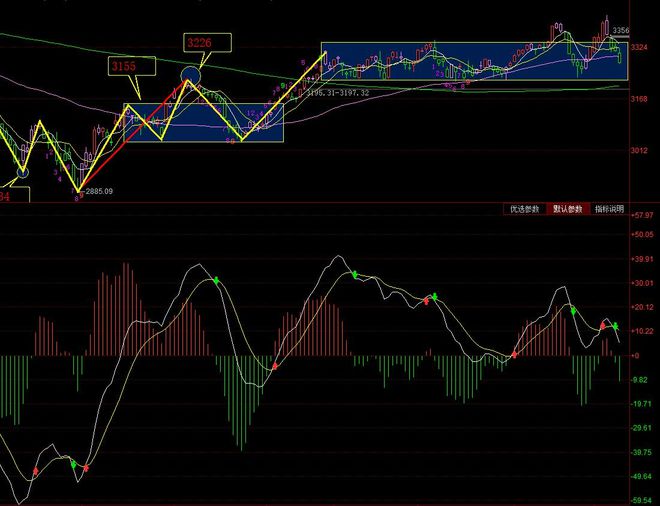Click the +57.97 indicator axis value

642,215
